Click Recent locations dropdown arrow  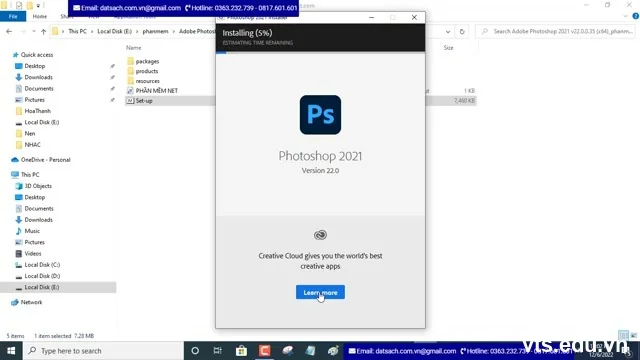click(x=34, y=31)
